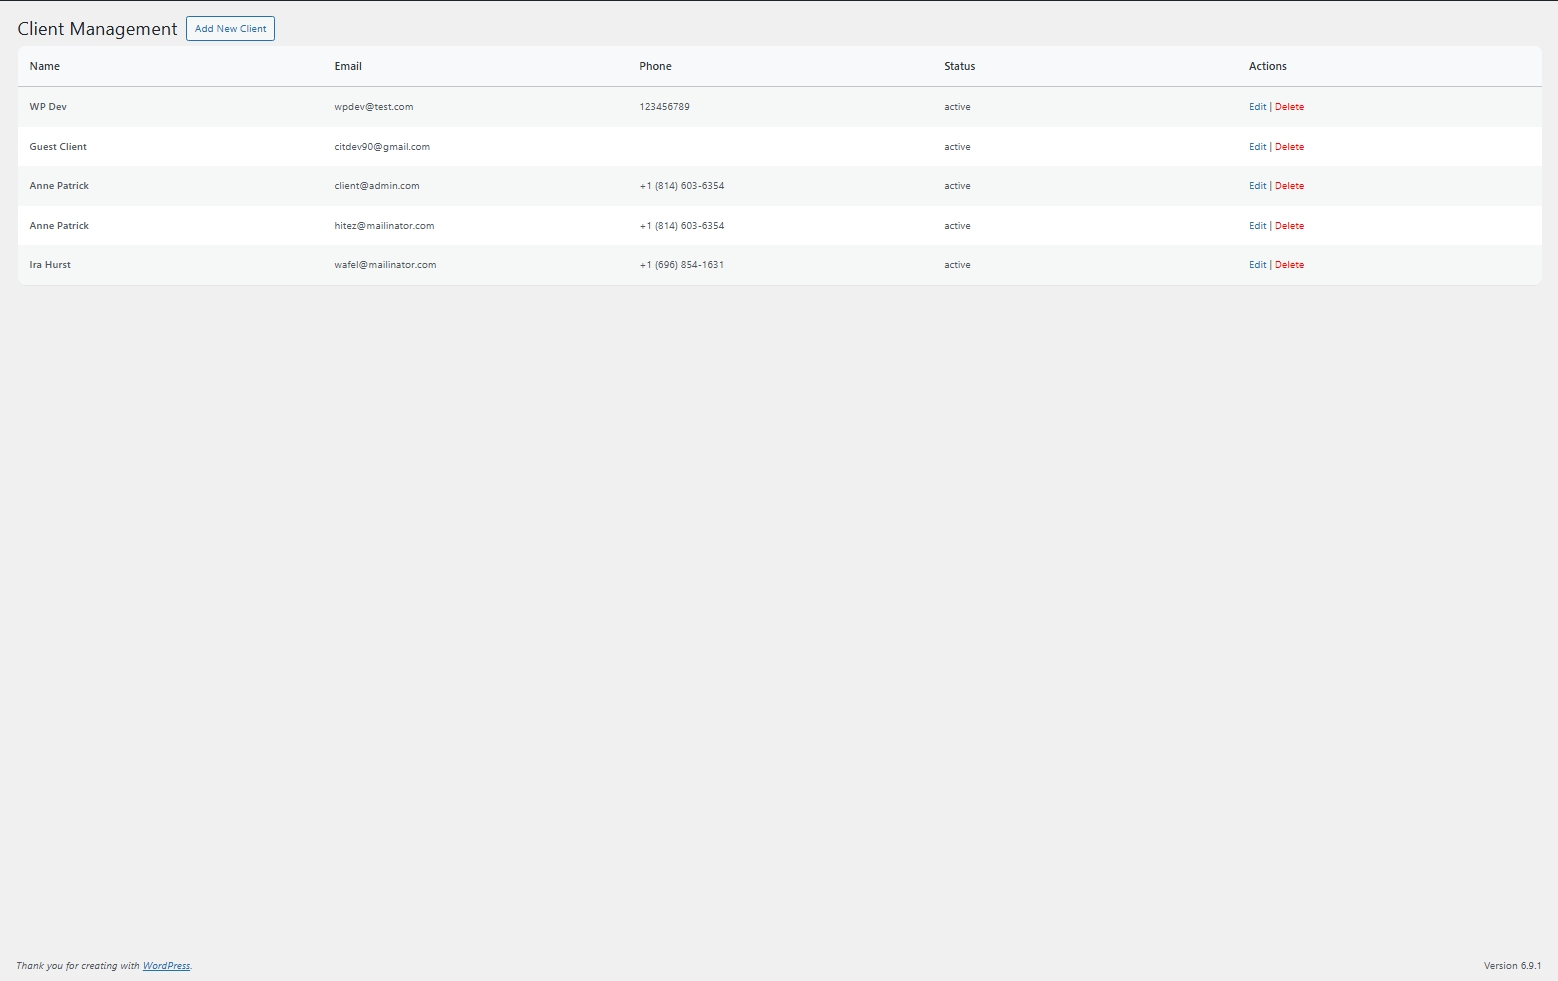
Task: Click Anne Patrick in the client@admin.com row
Action: tap(59, 186)
